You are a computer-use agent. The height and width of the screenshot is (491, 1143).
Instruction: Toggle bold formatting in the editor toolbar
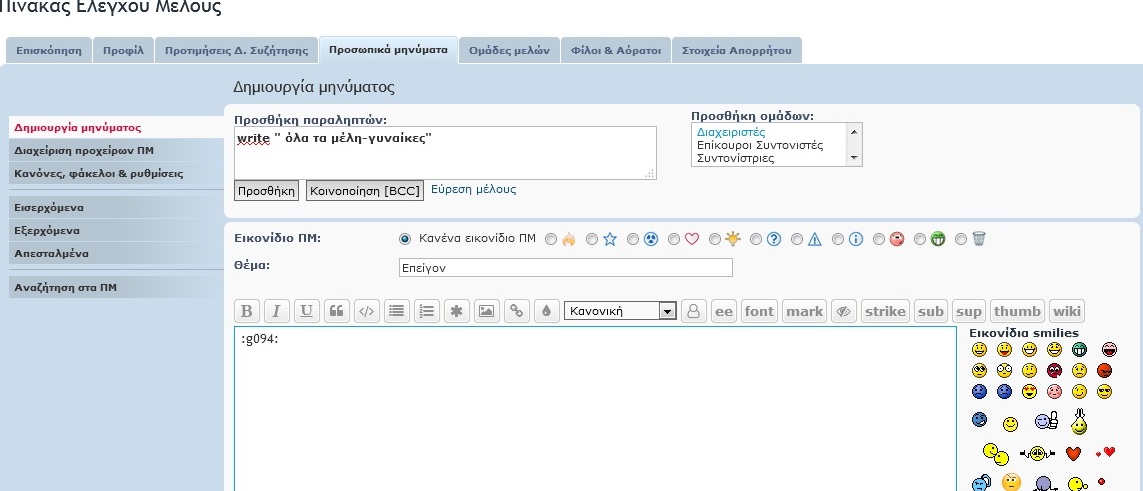tap(247, 311)
